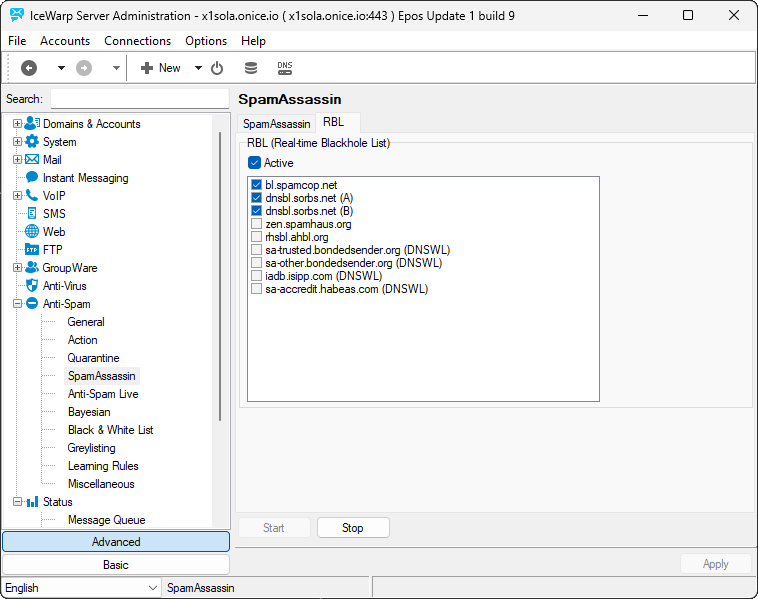Click the DNS tool icon in toolbar
The width and height of the screenshot is (758, 599).
pos(285,68)
